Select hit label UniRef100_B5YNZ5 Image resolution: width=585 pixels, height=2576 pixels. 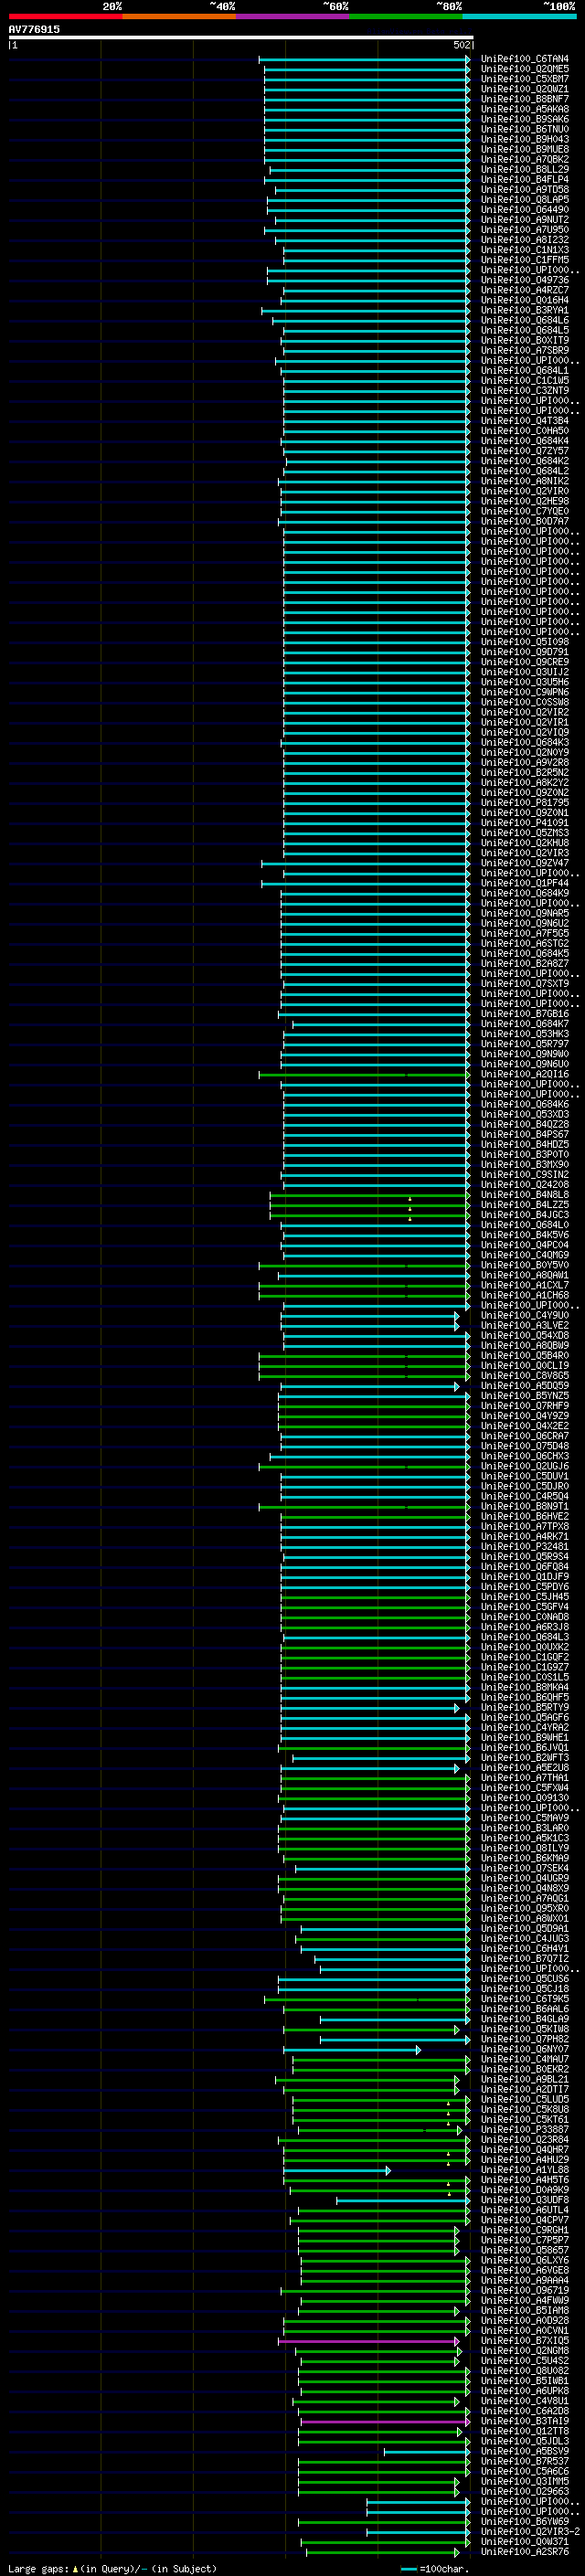pos(524,1396)
